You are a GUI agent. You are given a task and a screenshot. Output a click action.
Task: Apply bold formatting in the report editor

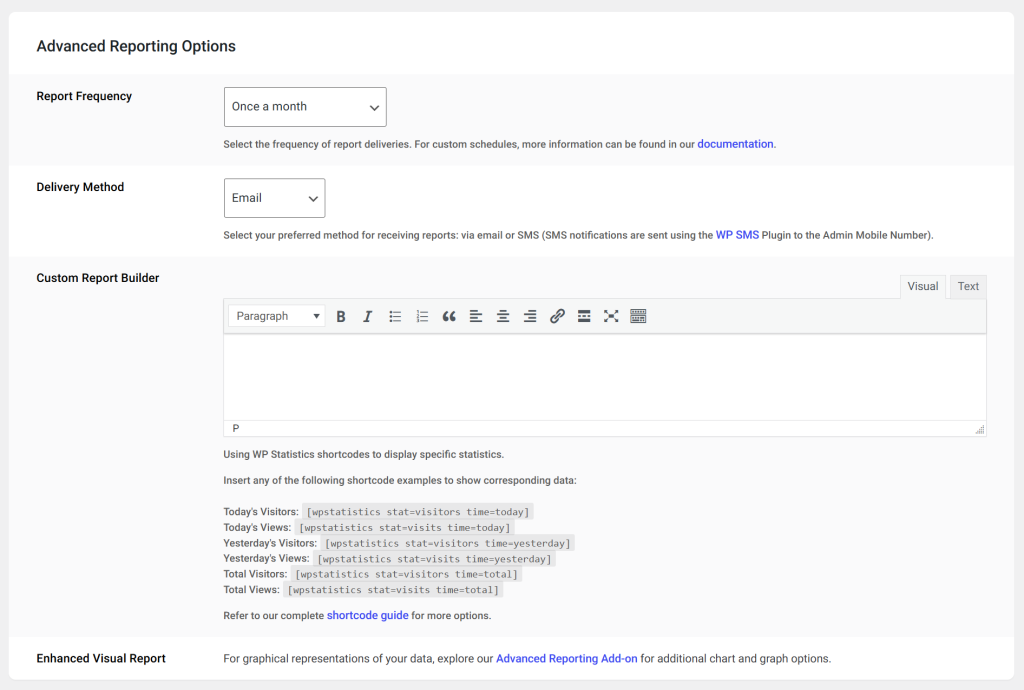341,316
